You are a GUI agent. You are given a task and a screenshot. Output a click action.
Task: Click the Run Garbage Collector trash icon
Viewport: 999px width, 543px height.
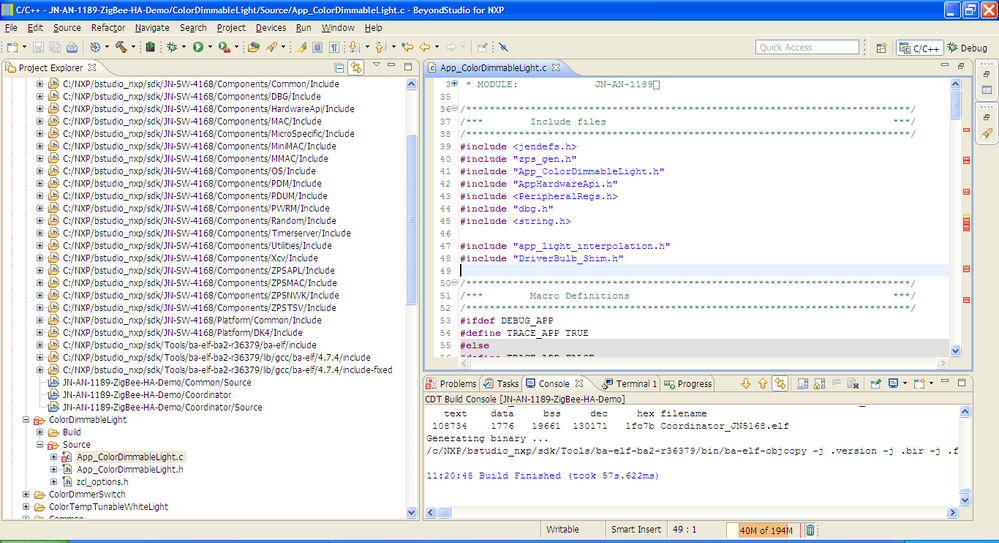pos(810,530)
